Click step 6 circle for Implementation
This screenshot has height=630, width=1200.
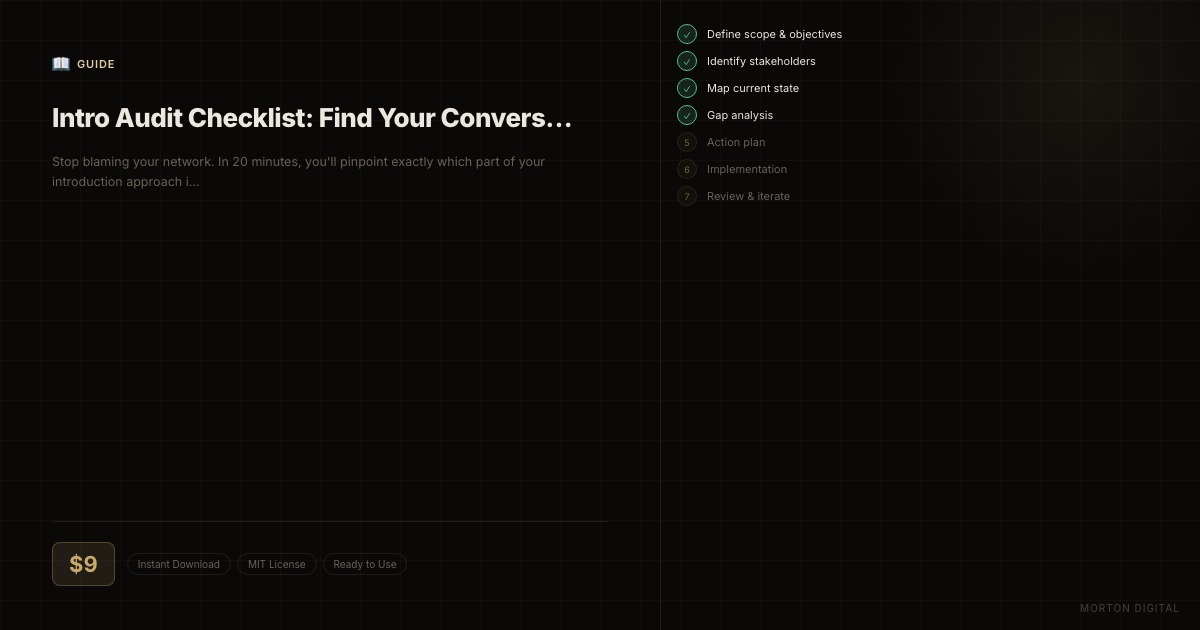point(687,169)
